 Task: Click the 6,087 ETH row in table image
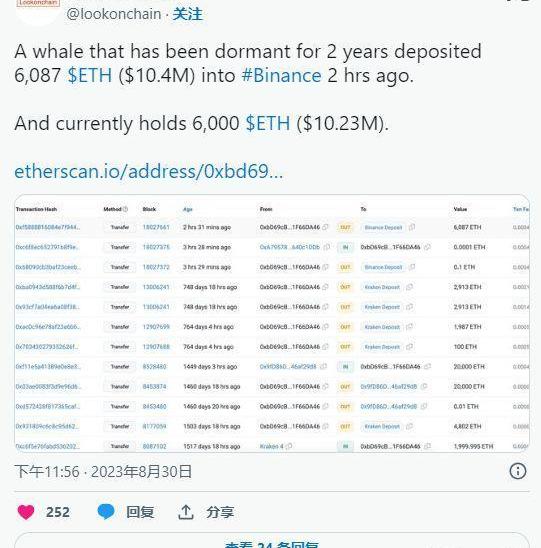point(272,227)
